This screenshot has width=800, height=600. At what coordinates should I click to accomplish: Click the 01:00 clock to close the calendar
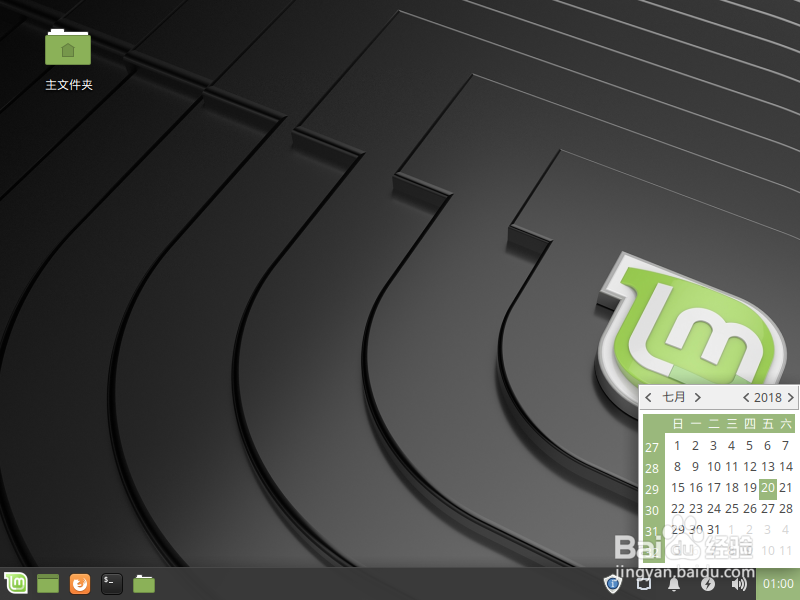click(x=779, y=583)
